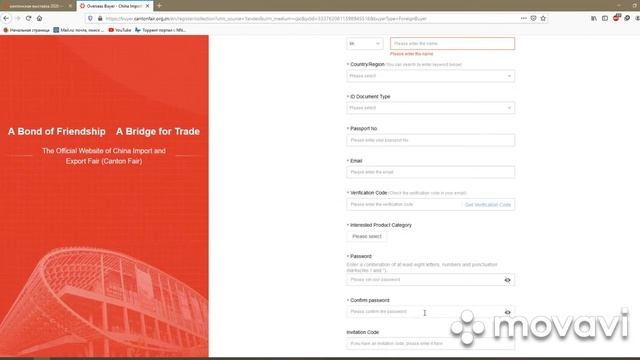Viewport: 640px width, 360px height.
Task: Close the Overseas Buyer tab
Action: [147, 6]
